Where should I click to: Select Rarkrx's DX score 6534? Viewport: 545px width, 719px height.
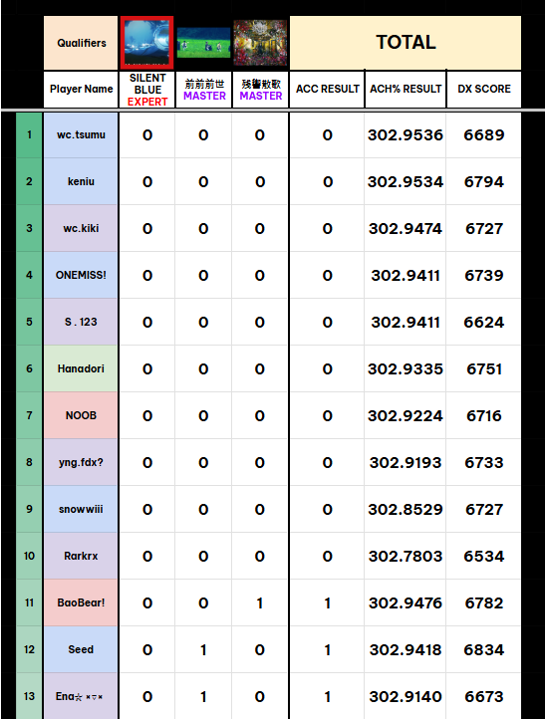click(484, 556)
